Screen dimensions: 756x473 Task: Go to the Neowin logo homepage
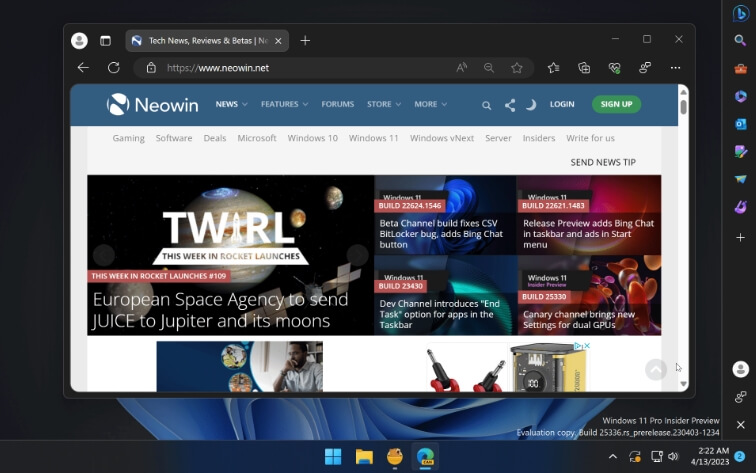click(152, 104)
